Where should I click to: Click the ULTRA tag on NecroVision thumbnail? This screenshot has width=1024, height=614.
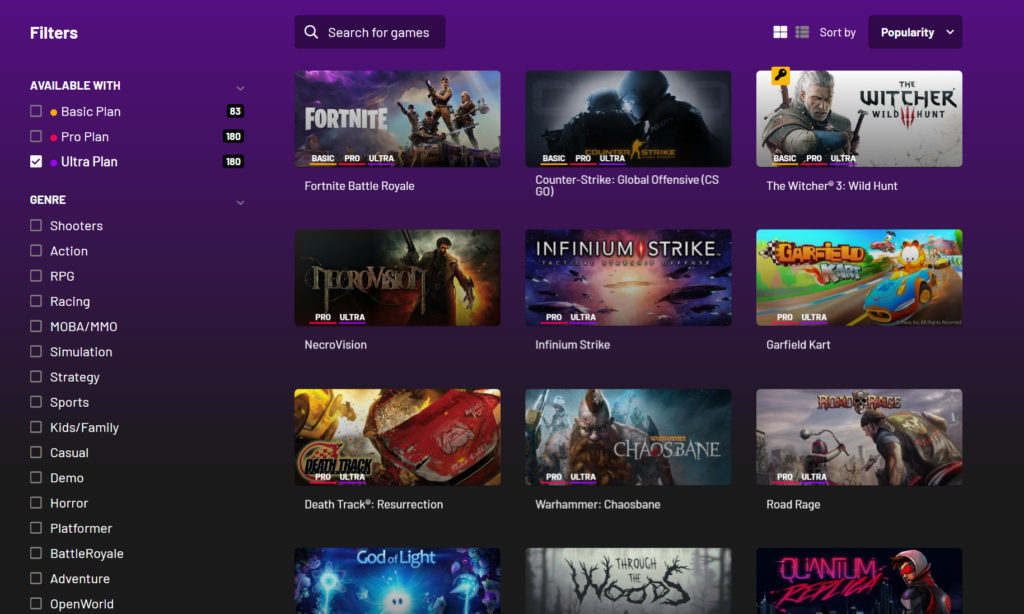point(352,318)
